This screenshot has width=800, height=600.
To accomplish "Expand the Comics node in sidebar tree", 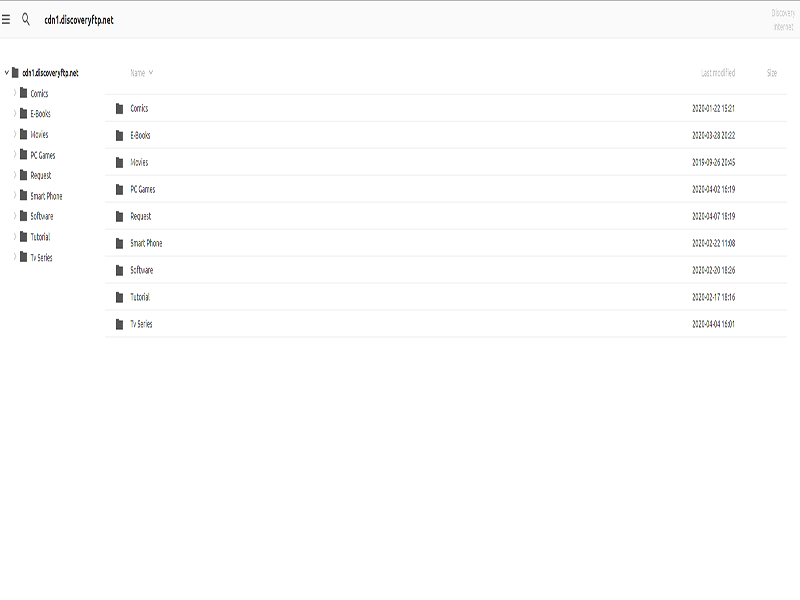I will 14,93.
